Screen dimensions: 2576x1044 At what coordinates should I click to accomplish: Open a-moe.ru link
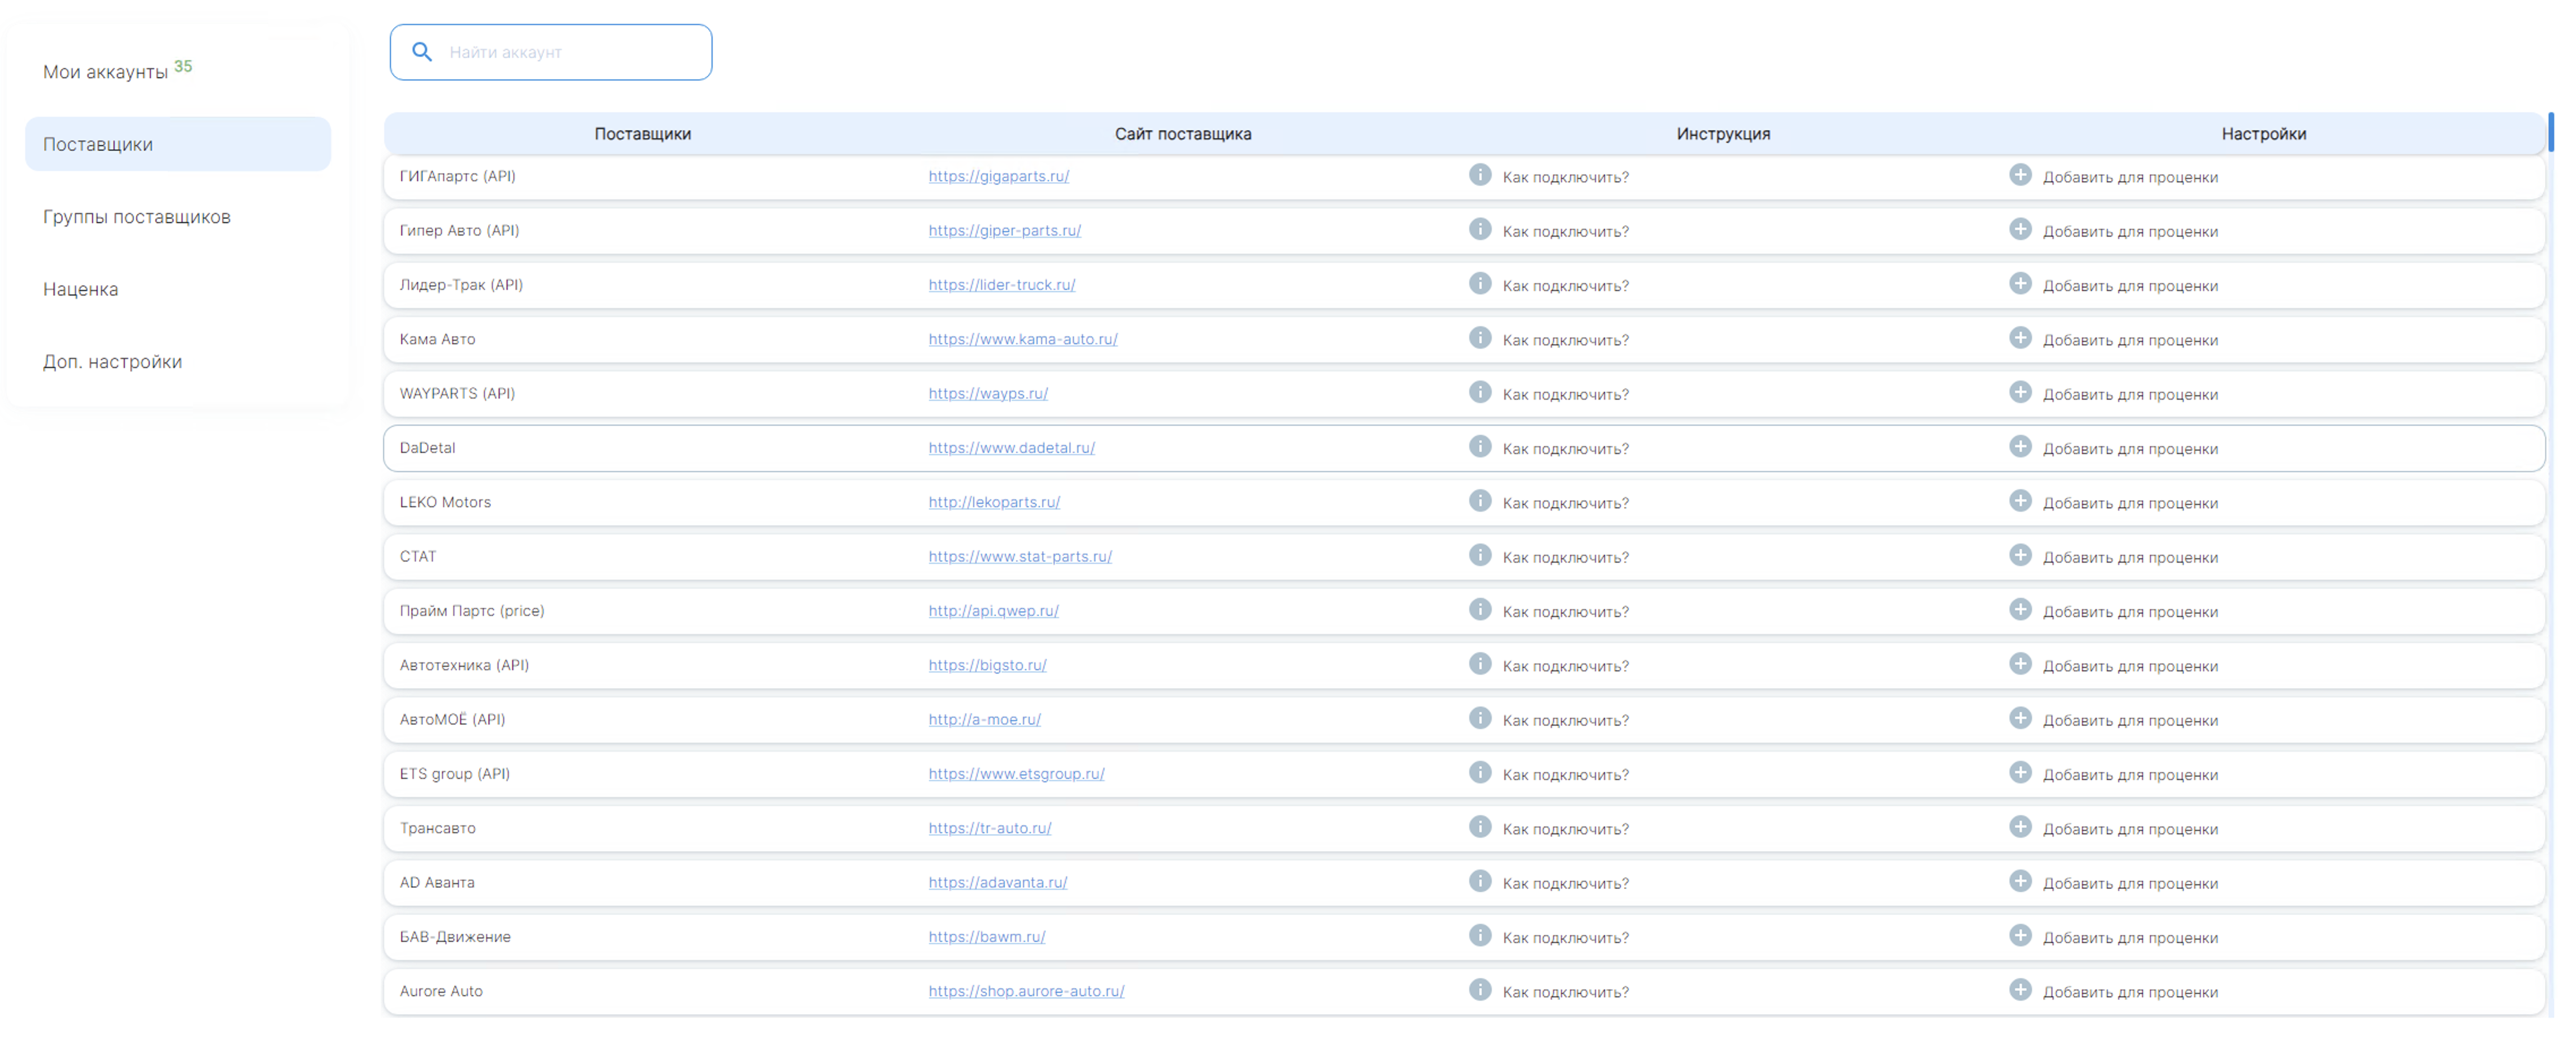(x=984, y=719)
